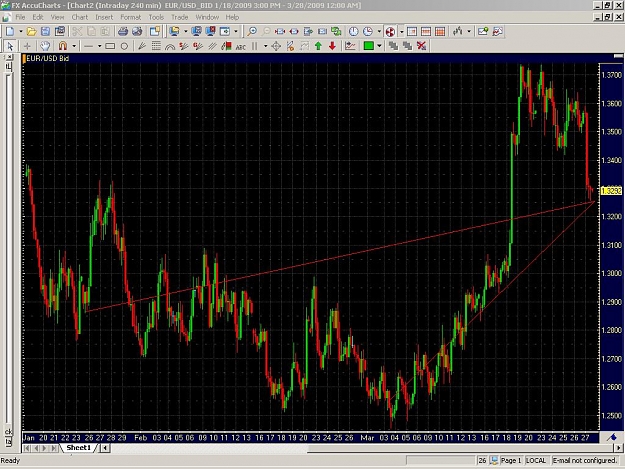Click the orange full grid icon

tap(440, 31)
